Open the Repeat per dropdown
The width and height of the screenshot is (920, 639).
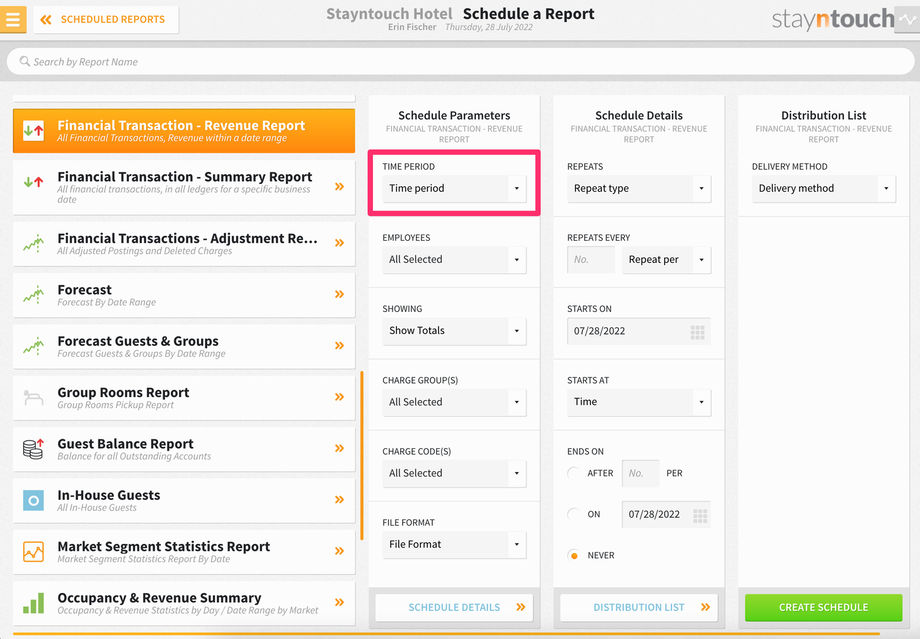click(667, 259)
